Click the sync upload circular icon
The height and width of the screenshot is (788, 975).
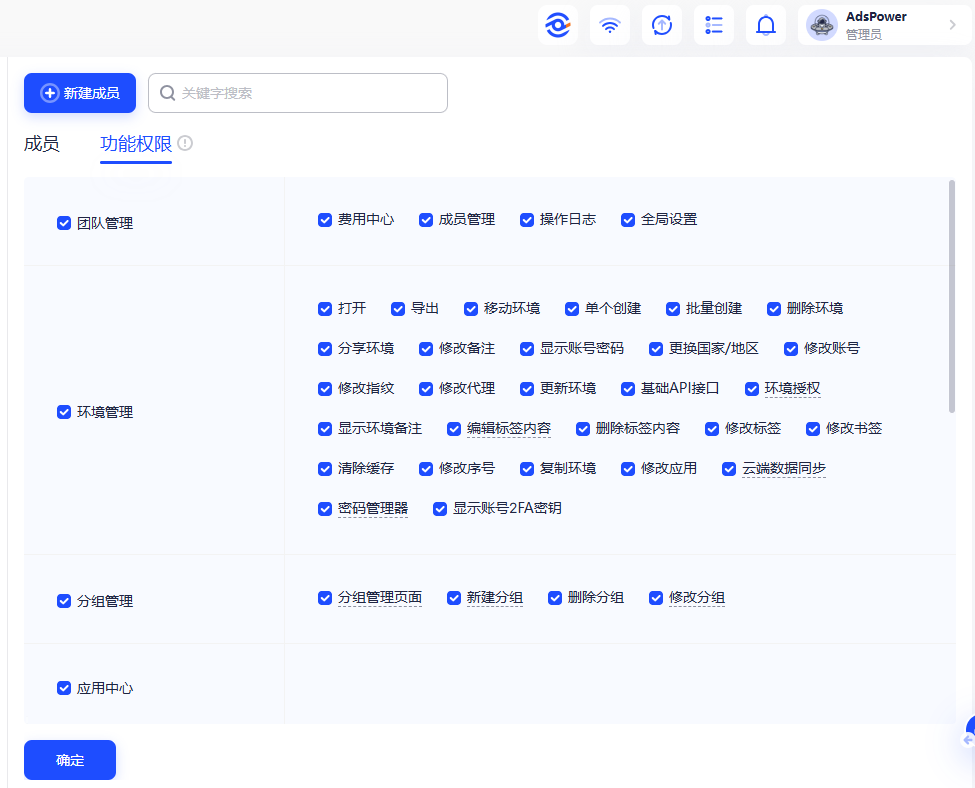(x=662, y=25)
